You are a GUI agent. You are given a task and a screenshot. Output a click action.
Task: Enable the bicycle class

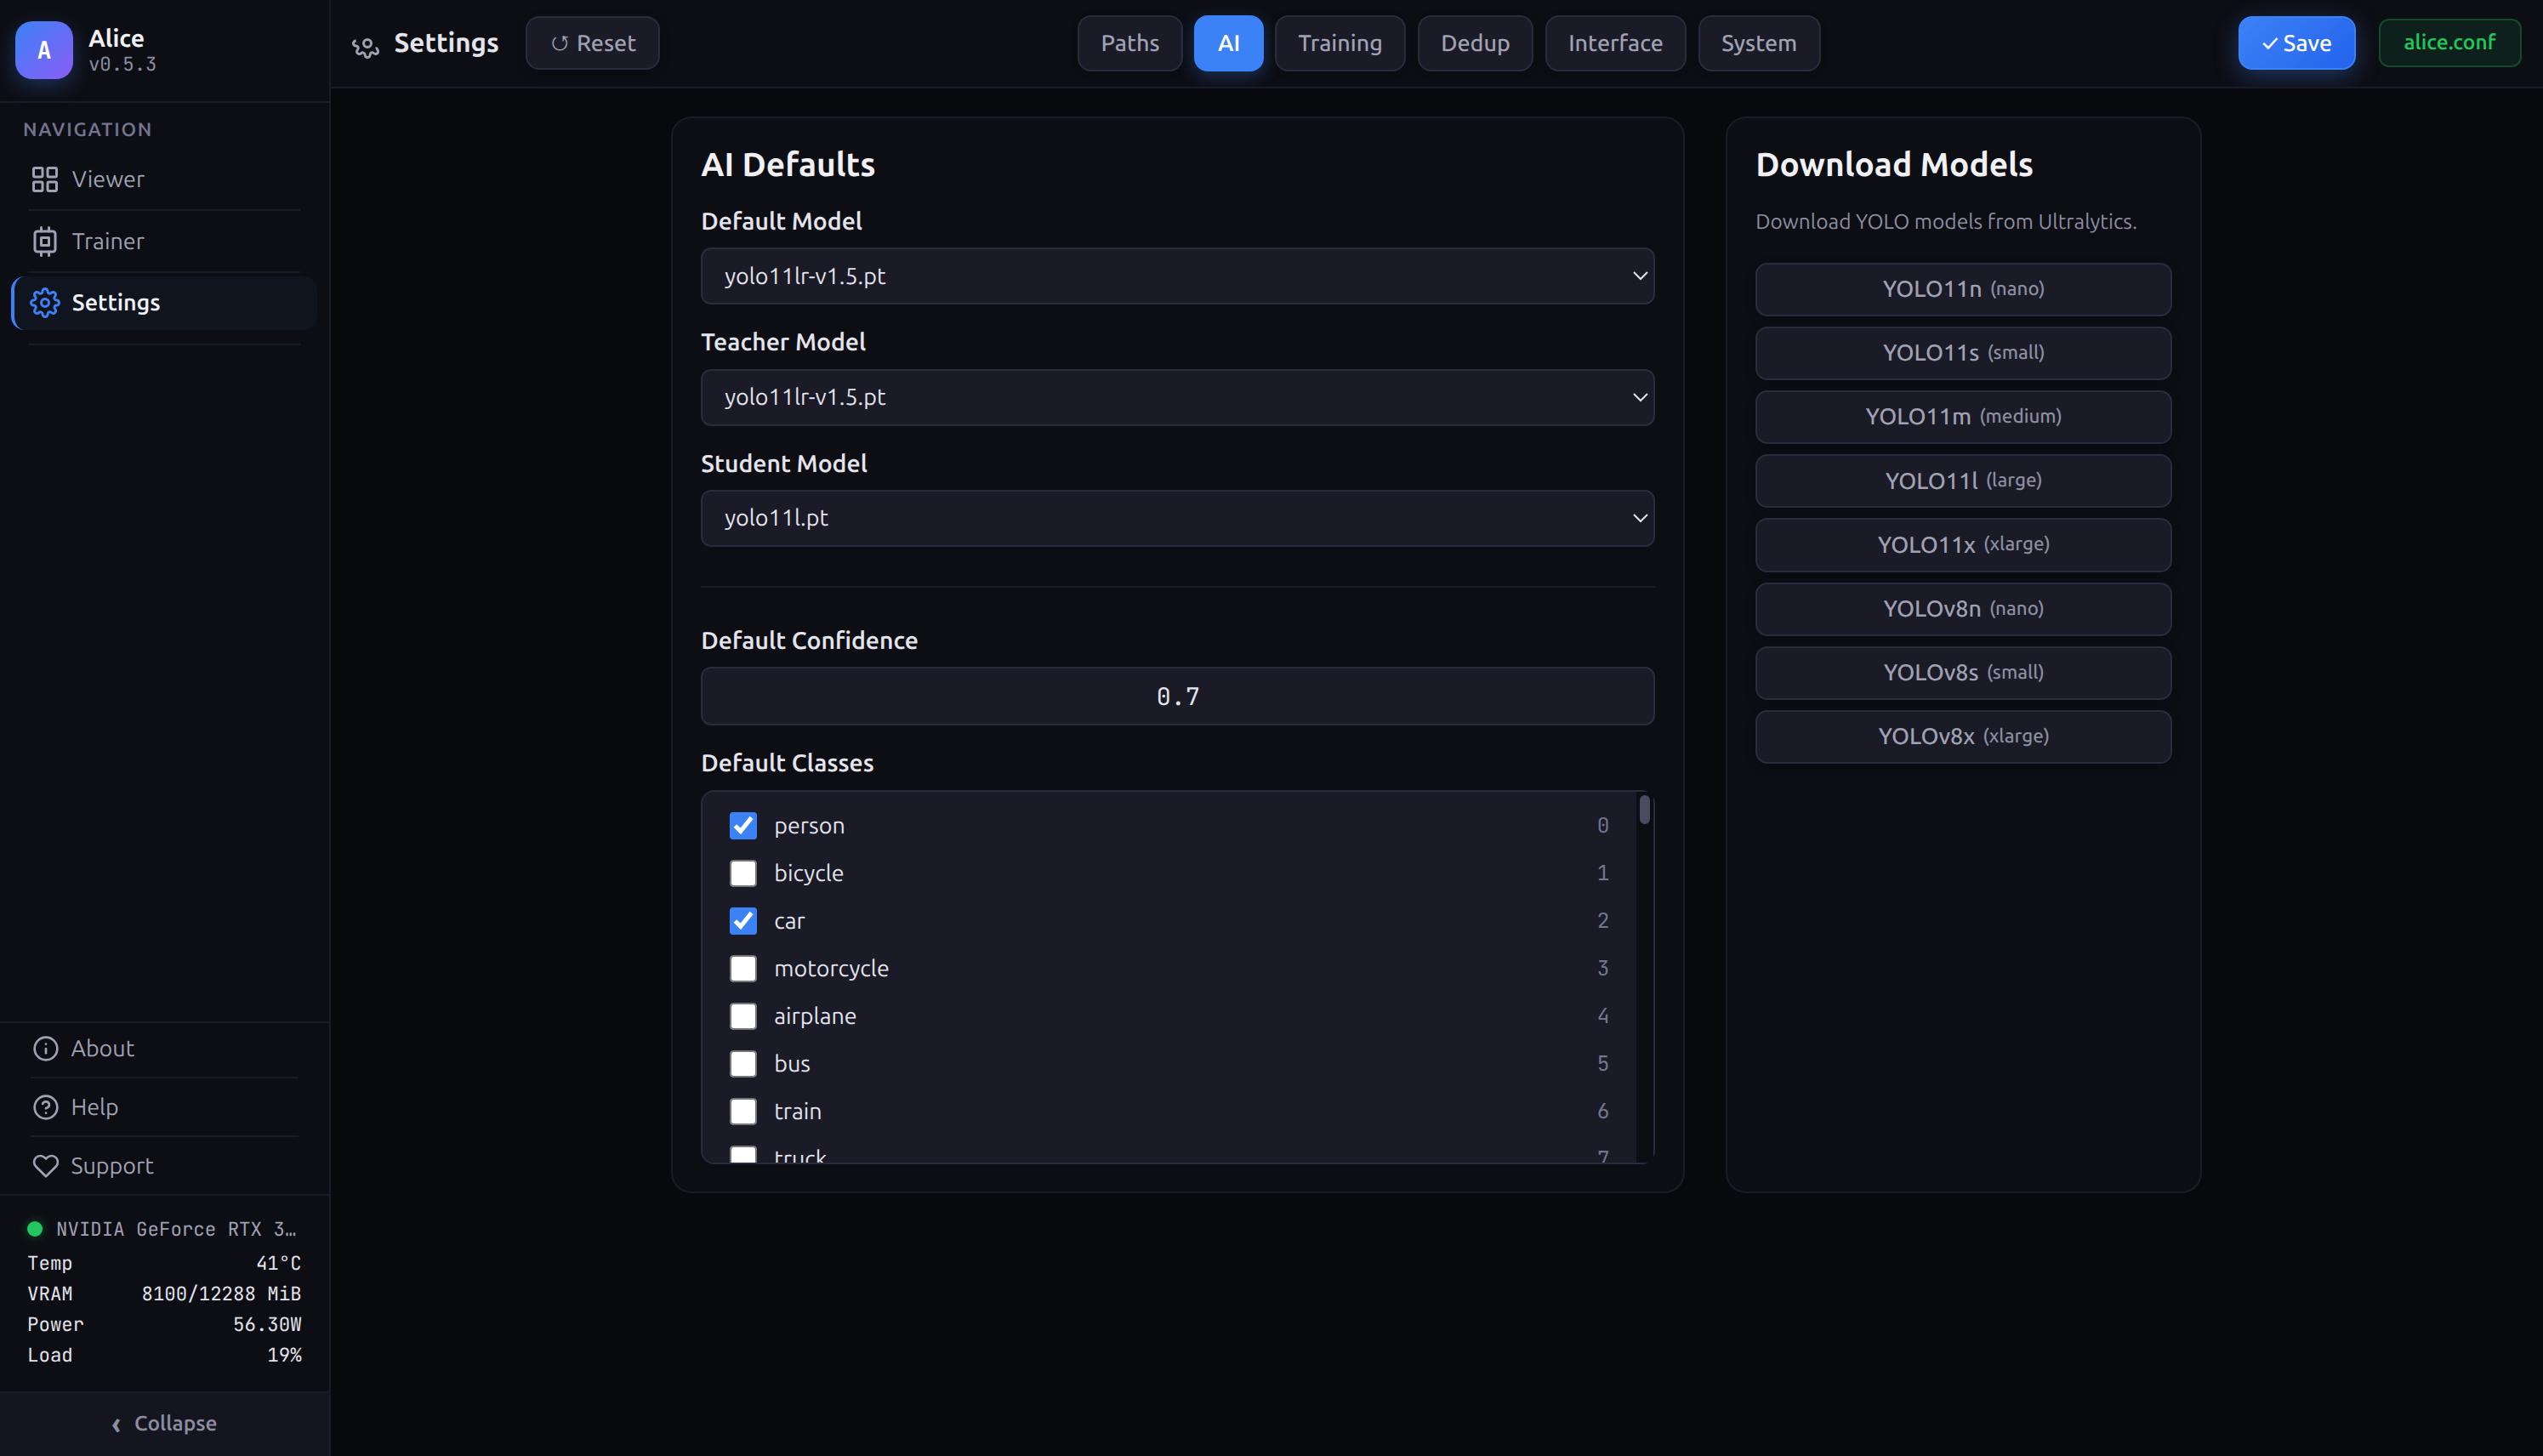point(743,872)
